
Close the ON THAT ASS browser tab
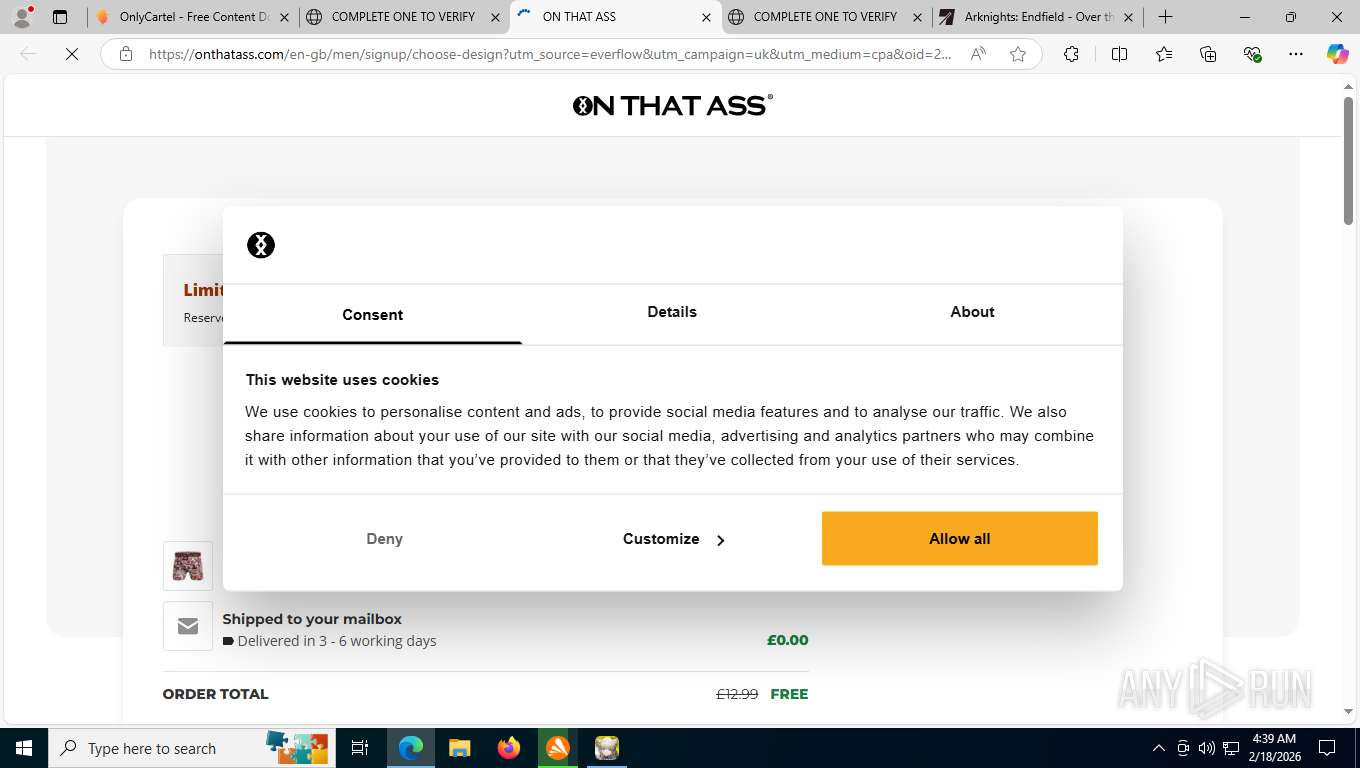706,17
